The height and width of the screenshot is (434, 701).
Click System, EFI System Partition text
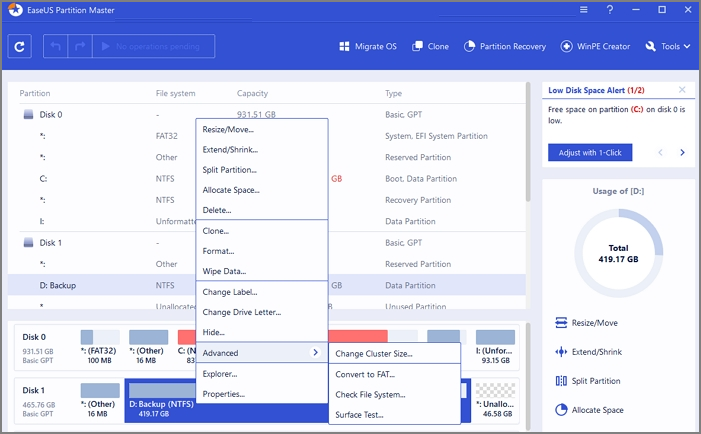436,136
